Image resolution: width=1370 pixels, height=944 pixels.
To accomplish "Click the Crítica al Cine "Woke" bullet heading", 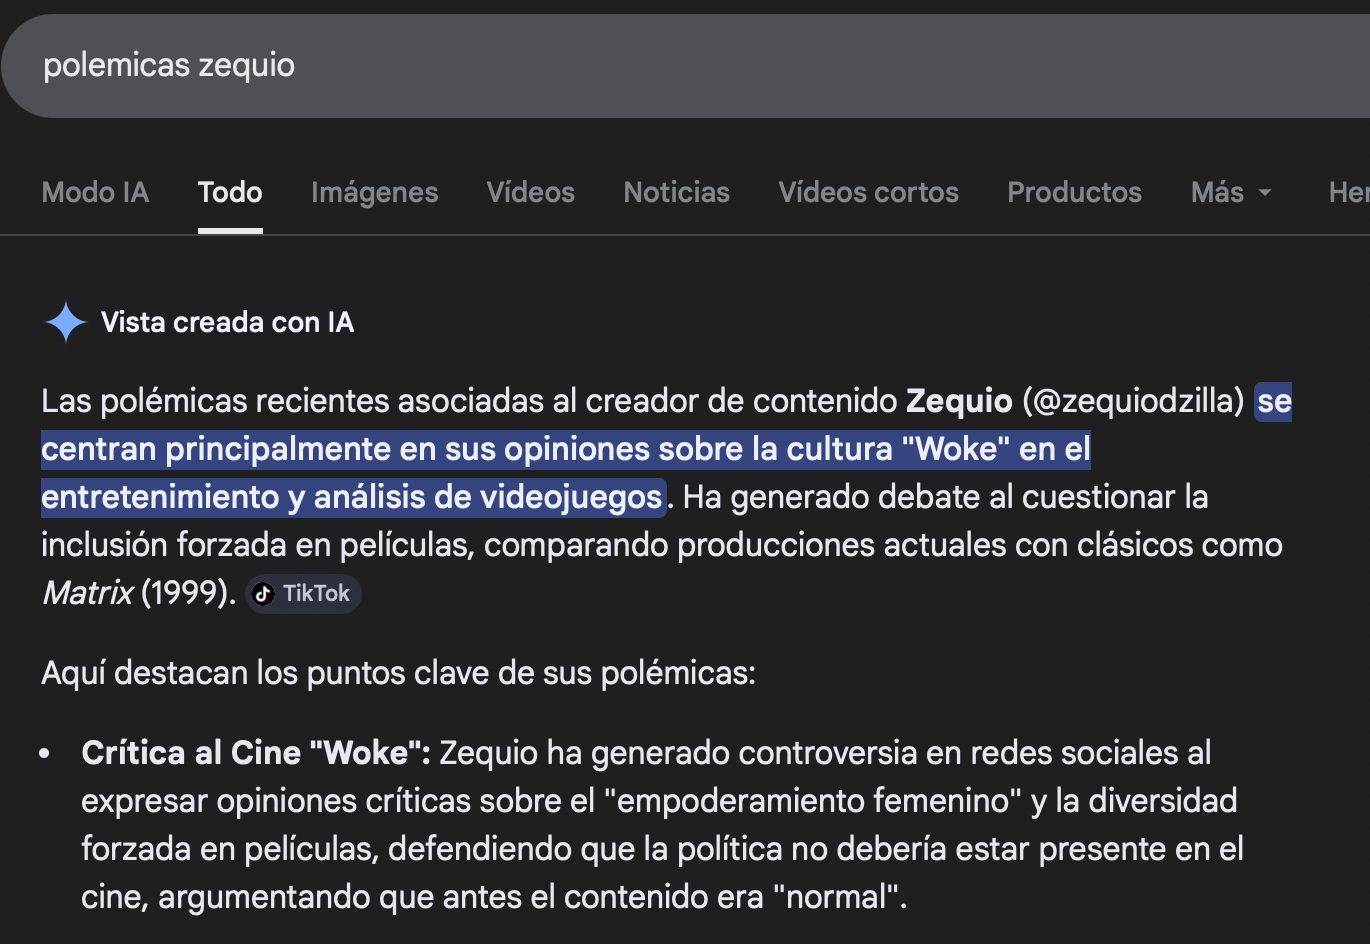I will tap(255, 753).
